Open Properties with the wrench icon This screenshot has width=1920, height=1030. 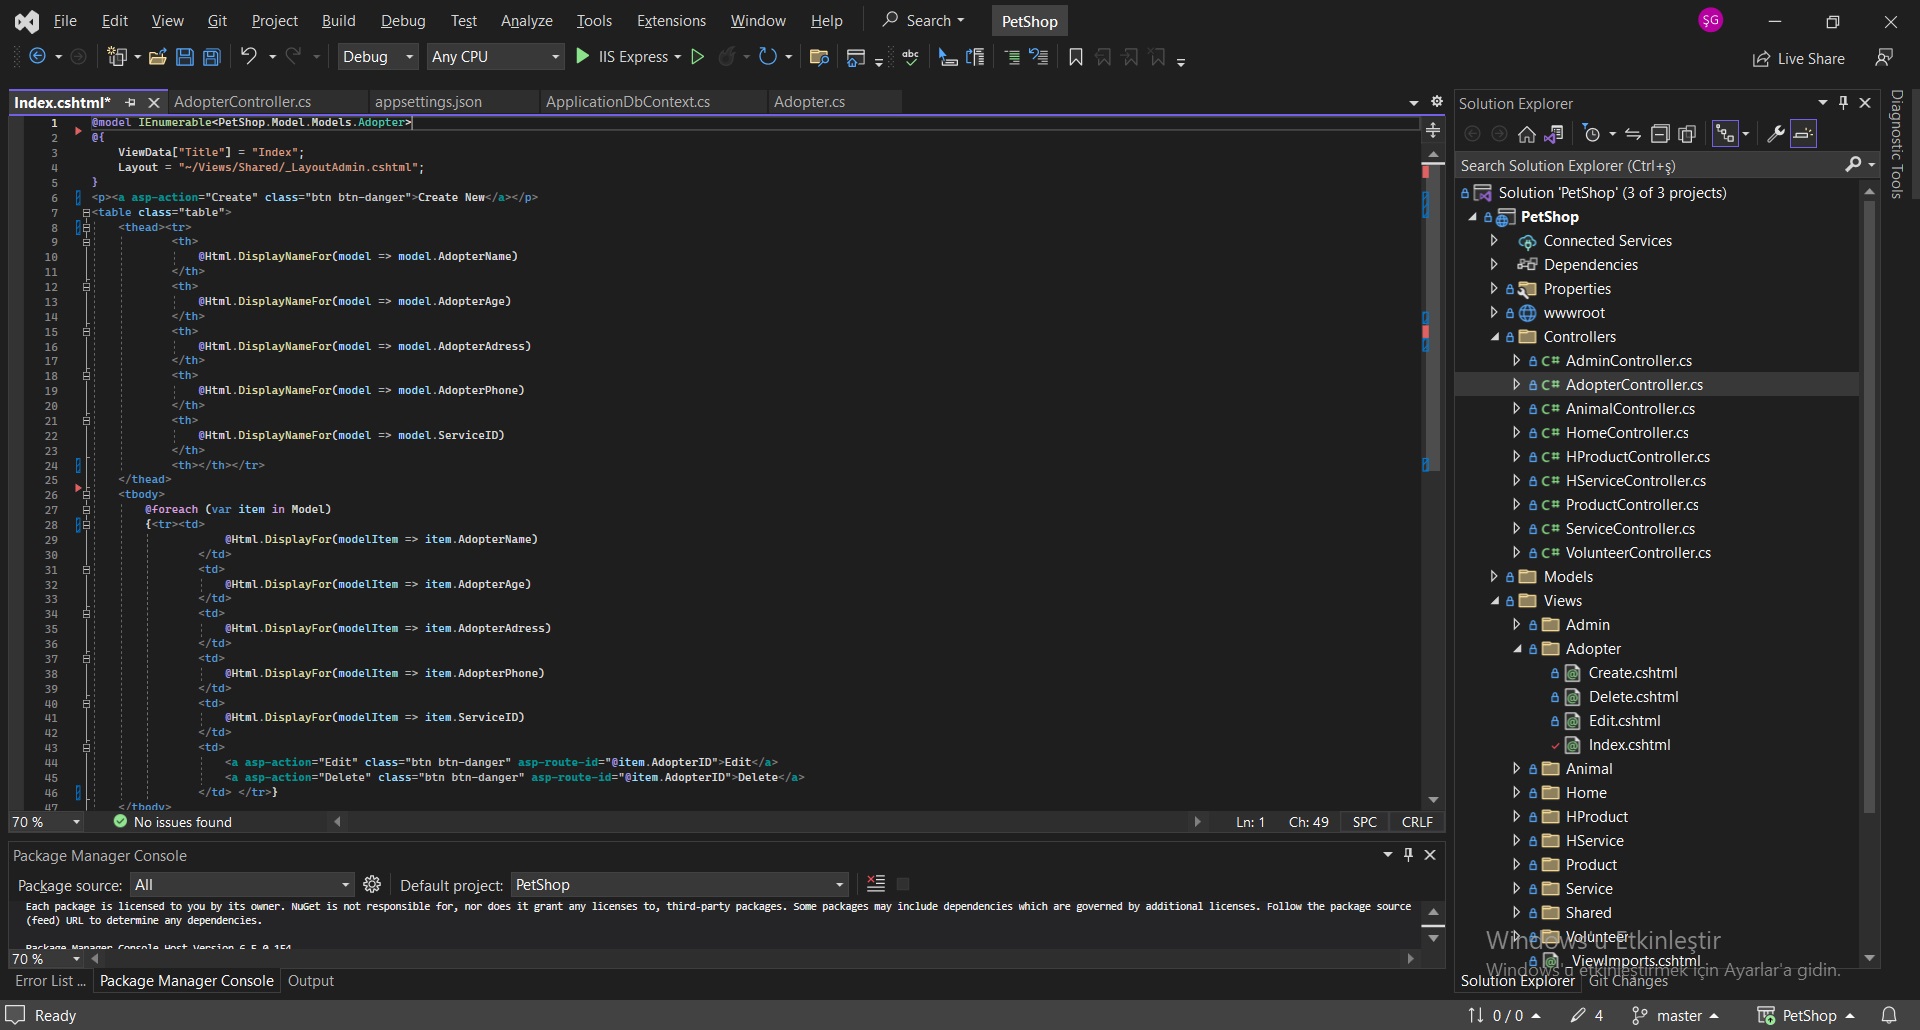pos(1776,134)
